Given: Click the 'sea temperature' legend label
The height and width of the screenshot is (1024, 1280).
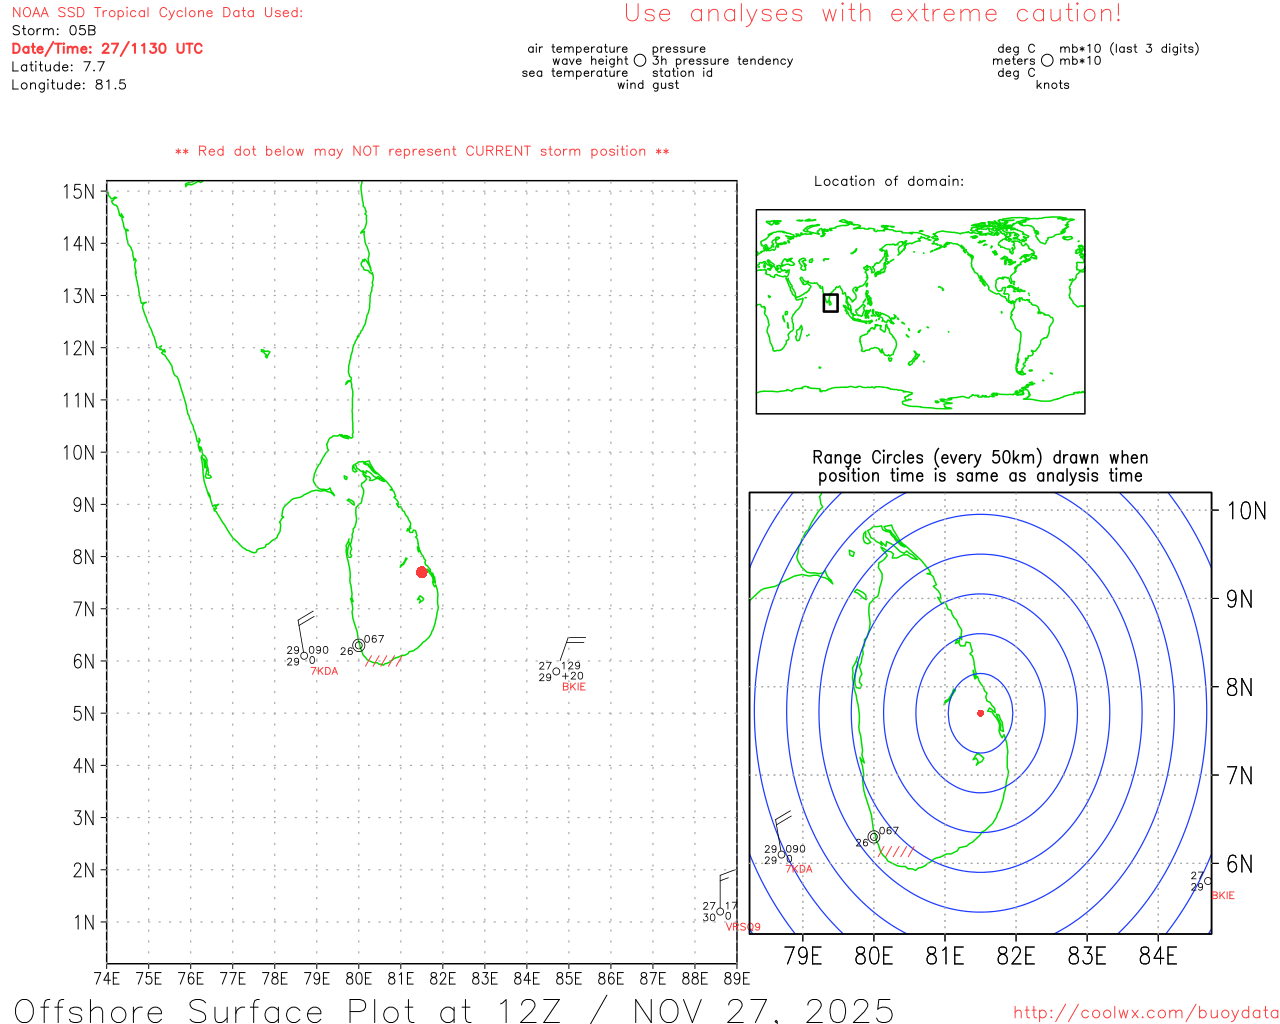Looking at the screenshot, I should 575,73.
